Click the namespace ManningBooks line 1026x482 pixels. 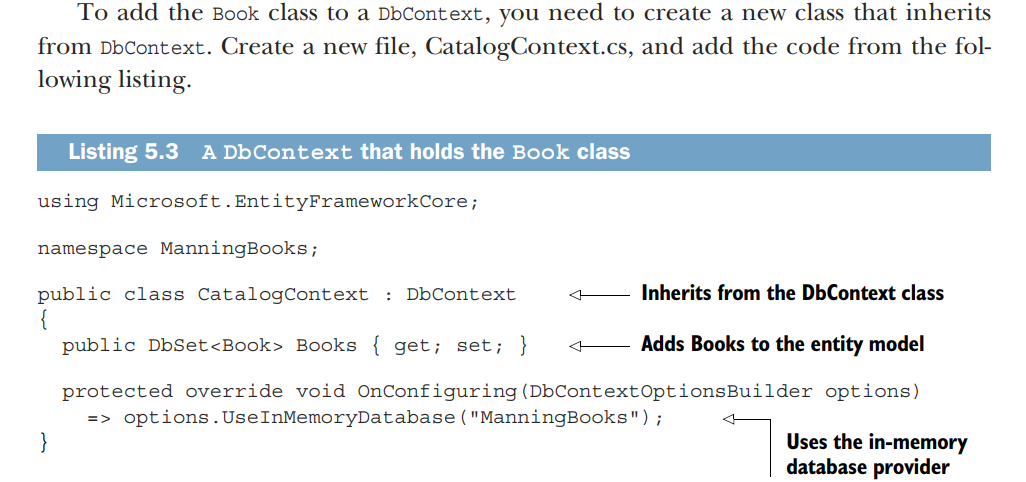177,249
